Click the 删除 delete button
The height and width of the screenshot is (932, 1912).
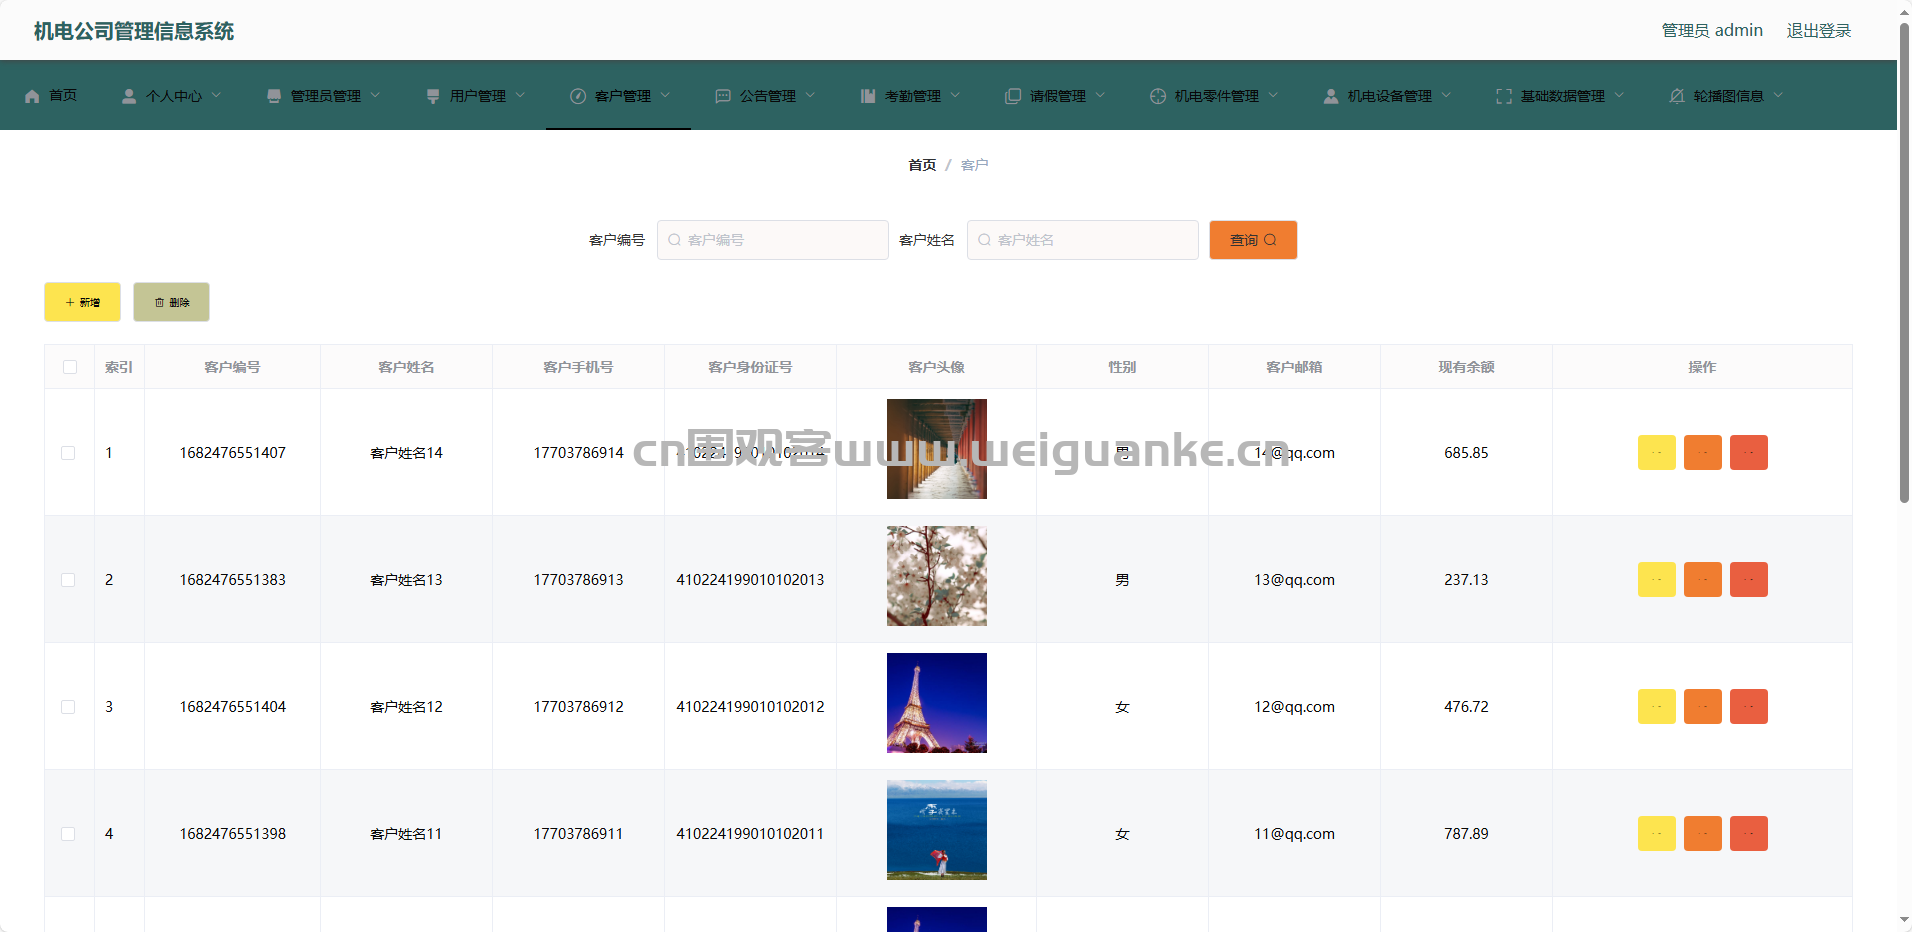tap(171, 302)
